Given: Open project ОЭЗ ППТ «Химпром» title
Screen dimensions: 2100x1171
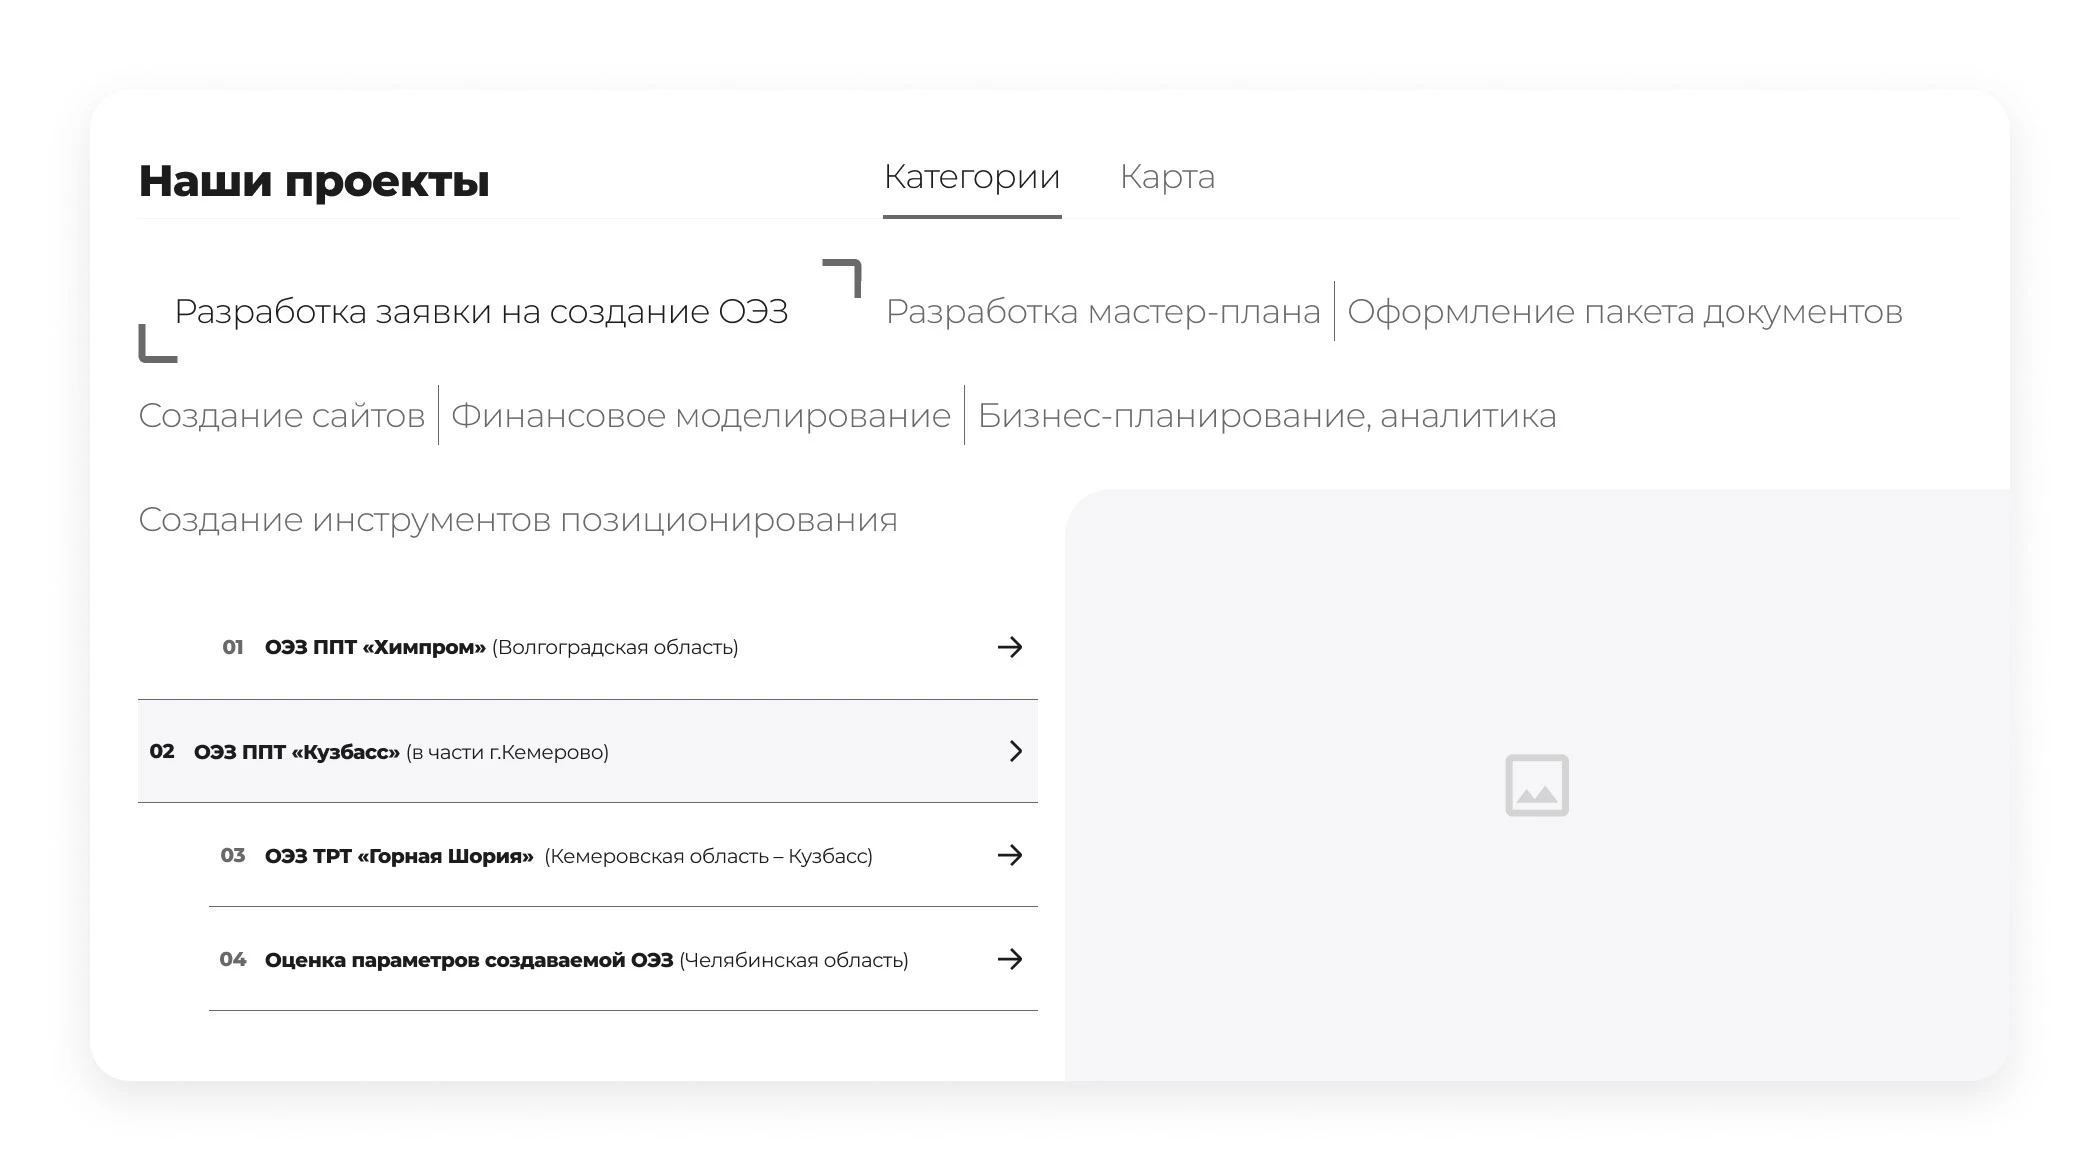Looking at the screenshot, I should pyautogui.click(x=375, y=647).
